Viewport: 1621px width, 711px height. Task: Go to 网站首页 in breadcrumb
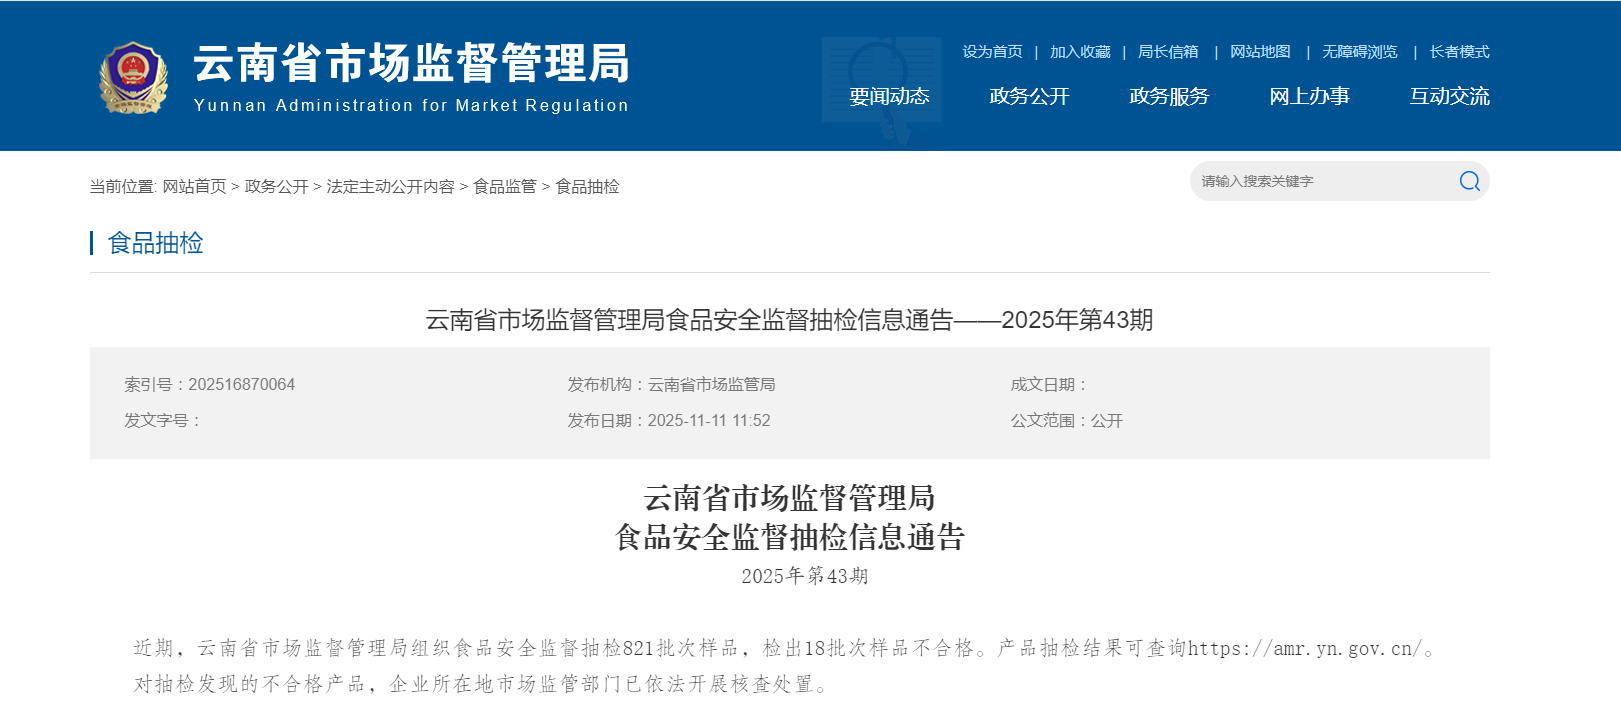coord(194,187)
